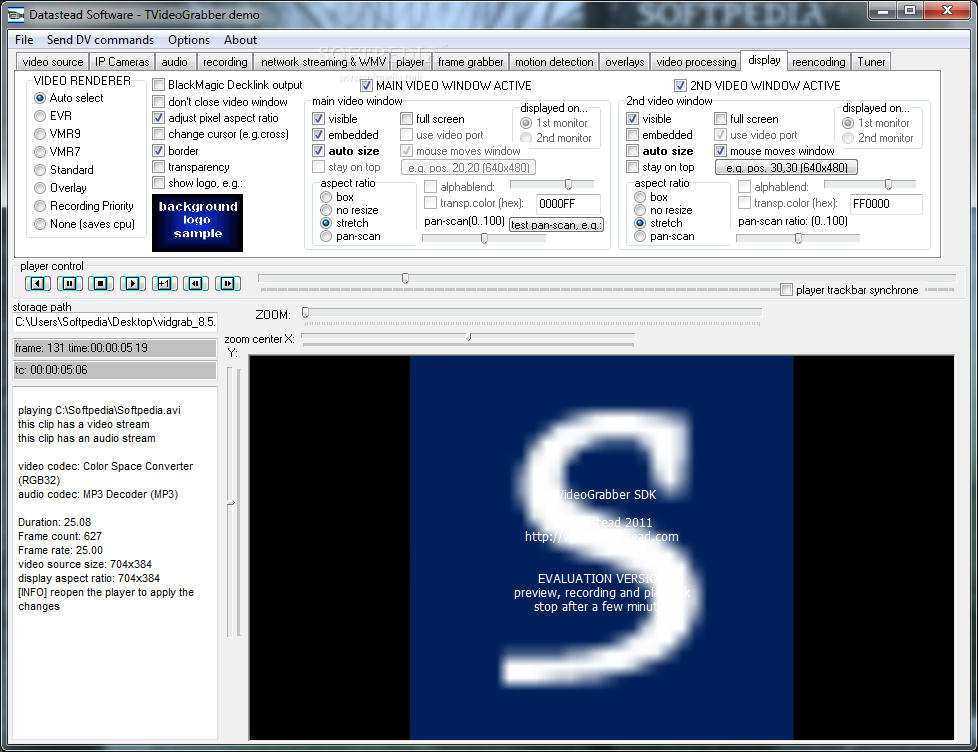This screenshot has height=752, width=978.
Task: Click the zoom center X slider thumb
Action: click(x=468, y=337)
